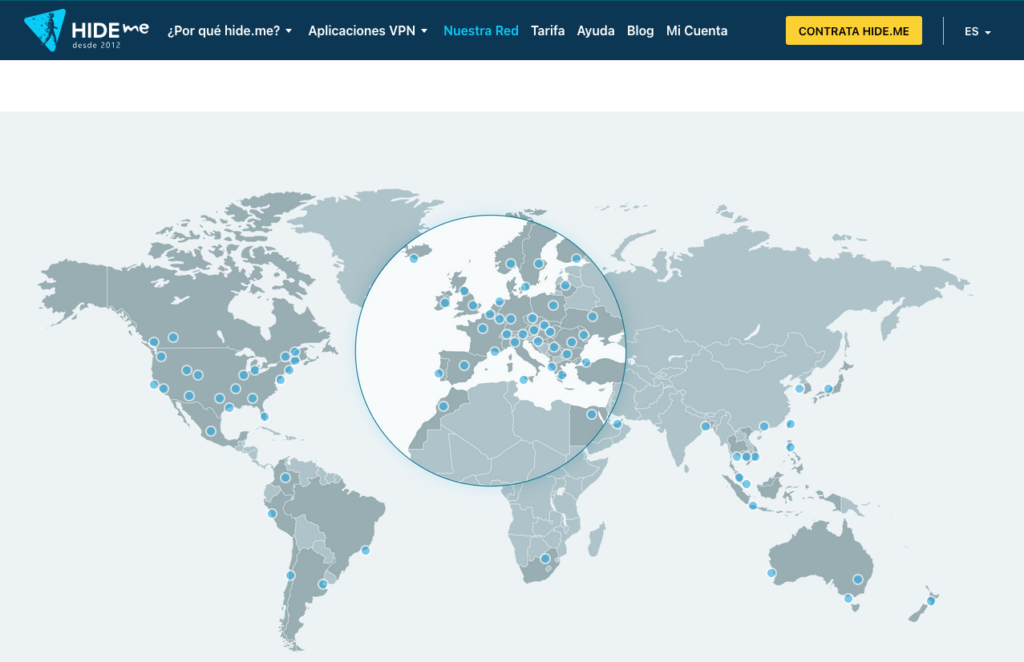Click the CONTRATA HIDE.ME button
Viewport: 1024px width, 662px height.
pyautogui.click(x=853, y=30)
